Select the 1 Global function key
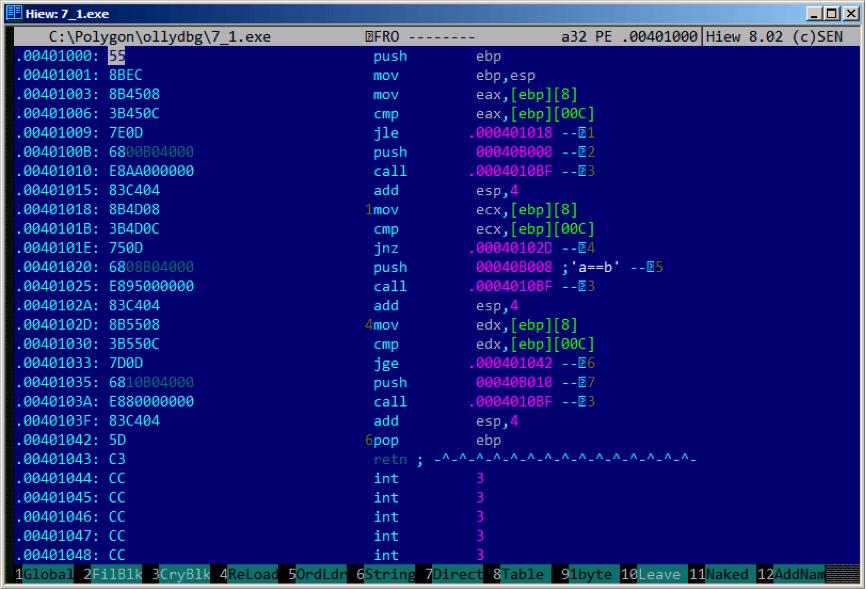The image size is (866, 589). (x=44, y=574)
